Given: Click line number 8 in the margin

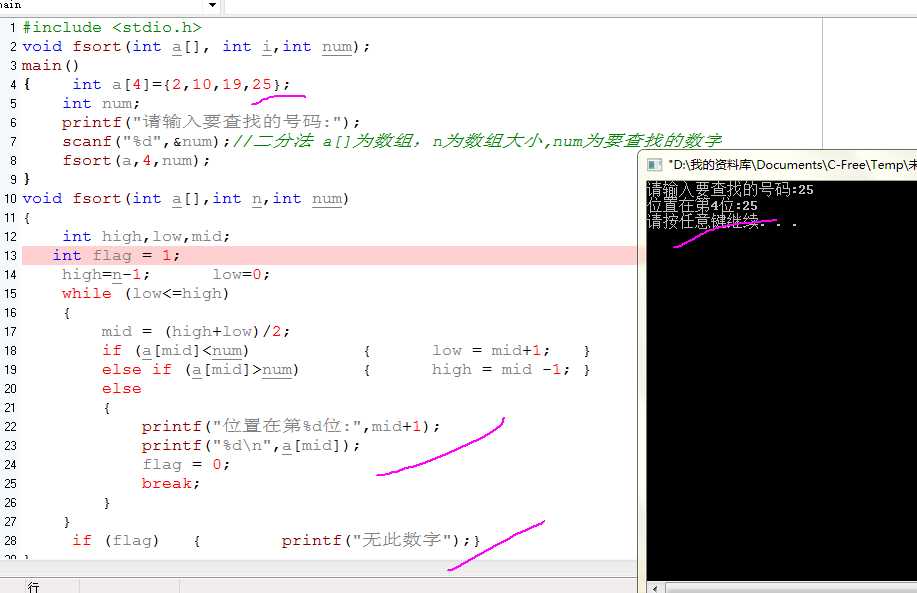Looking at the screenshot, I should 13,160.
